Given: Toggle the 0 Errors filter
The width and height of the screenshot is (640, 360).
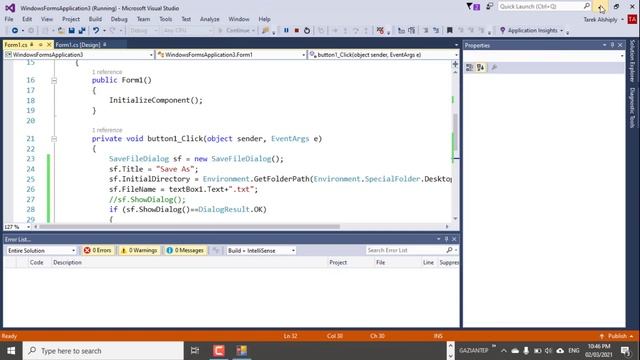Looking at the screenshot, I should coord(98,251).
